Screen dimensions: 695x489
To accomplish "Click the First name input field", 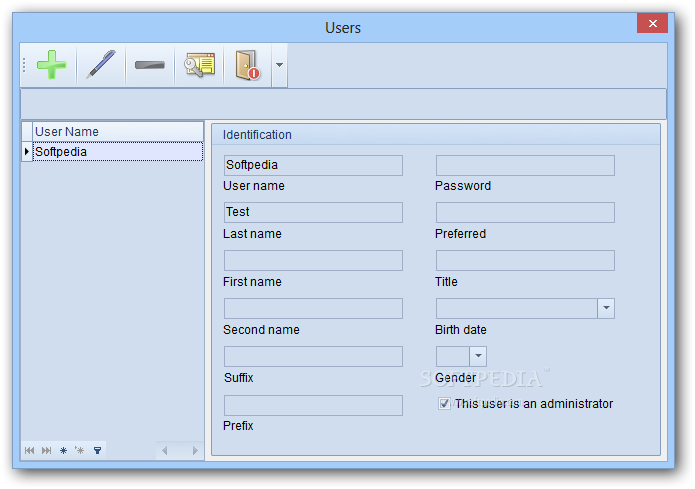I will tap(313, 260).
